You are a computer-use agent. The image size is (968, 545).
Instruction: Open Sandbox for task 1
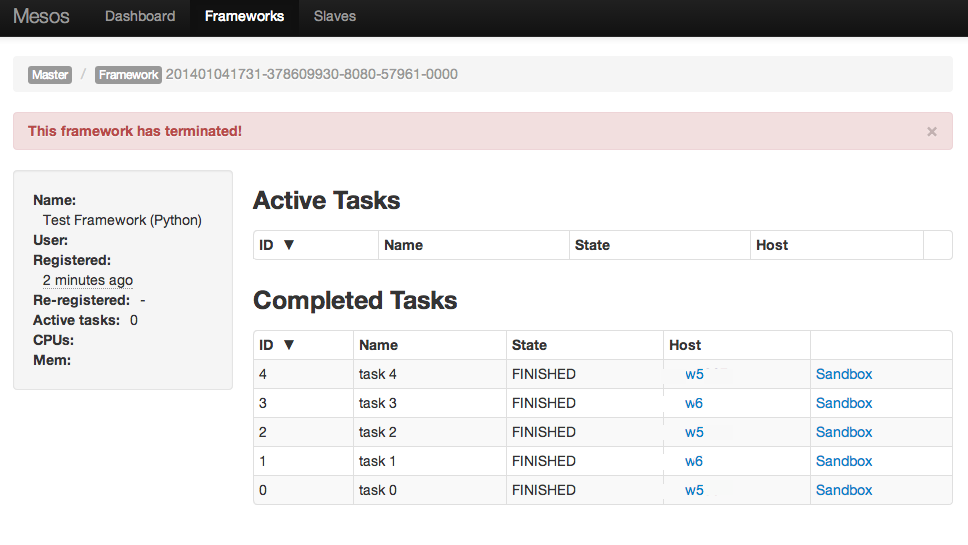844,461
